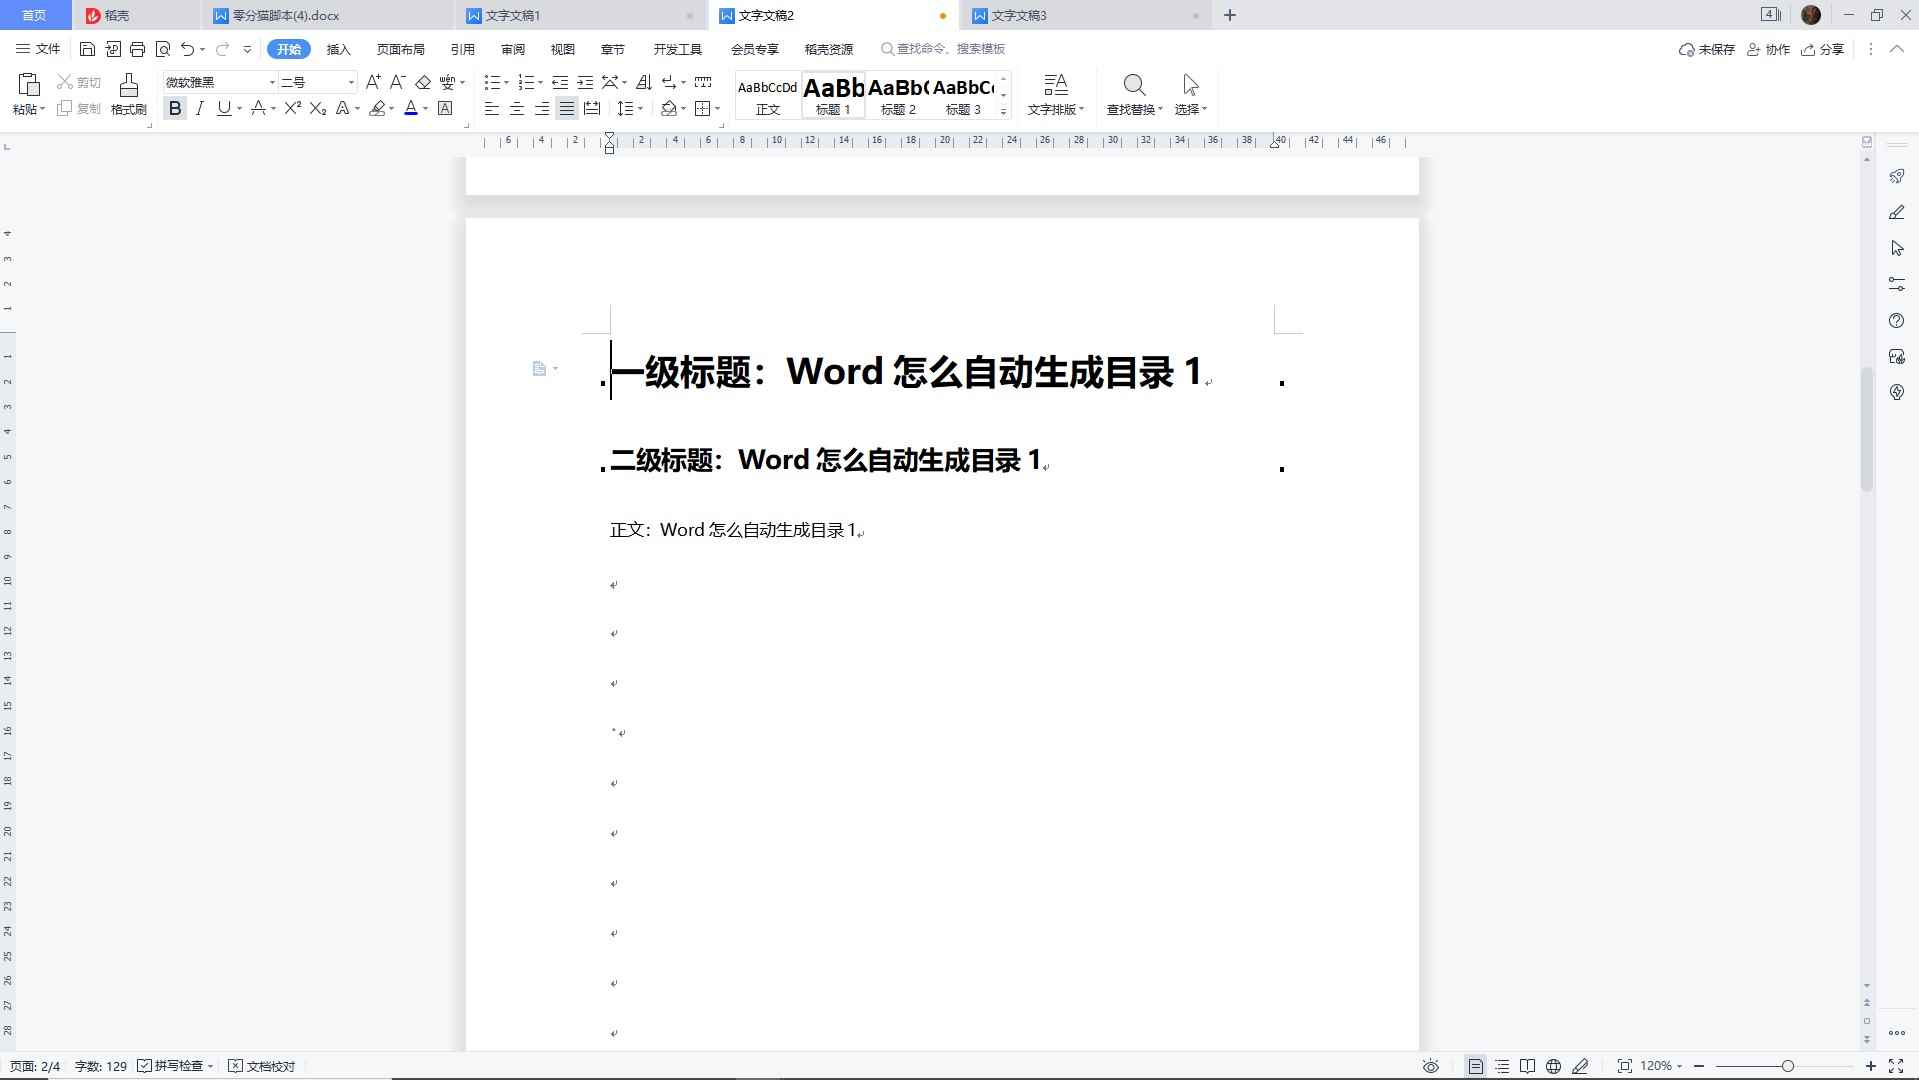Image resolution: width=1919 pixels, height=1080 pixels.
Task: Open 拼写检查 spell check from status bar
Action: tap(176, 1065)
